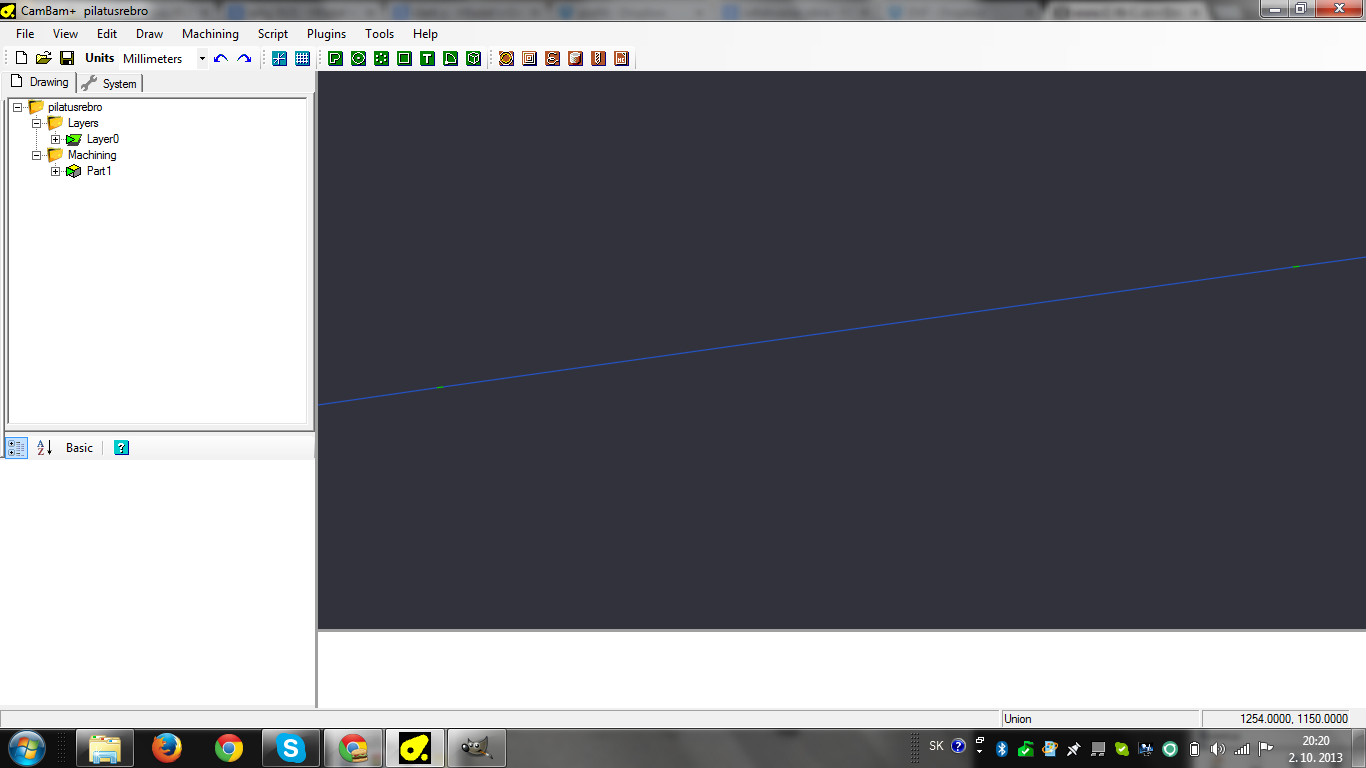The height and width of the screenshot is (768, 1366).
Task: Launch Firefox from the taskbar
Action: point(167,747)
